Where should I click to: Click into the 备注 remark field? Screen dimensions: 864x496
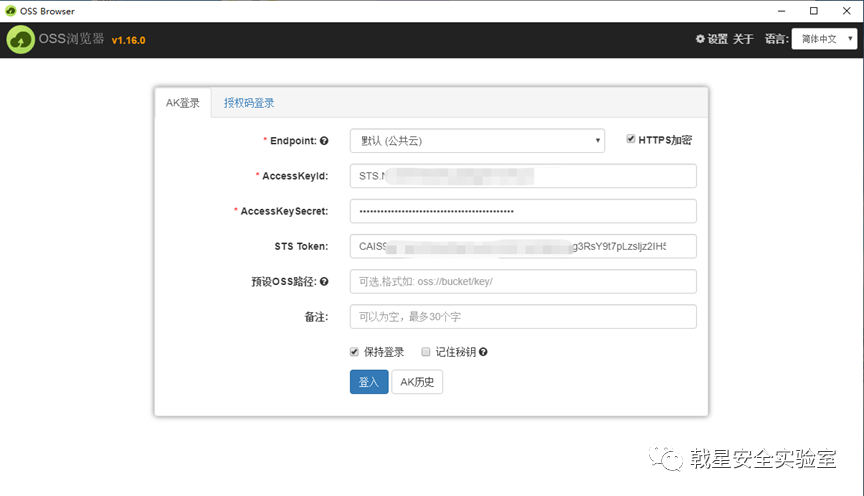[523, 317]
